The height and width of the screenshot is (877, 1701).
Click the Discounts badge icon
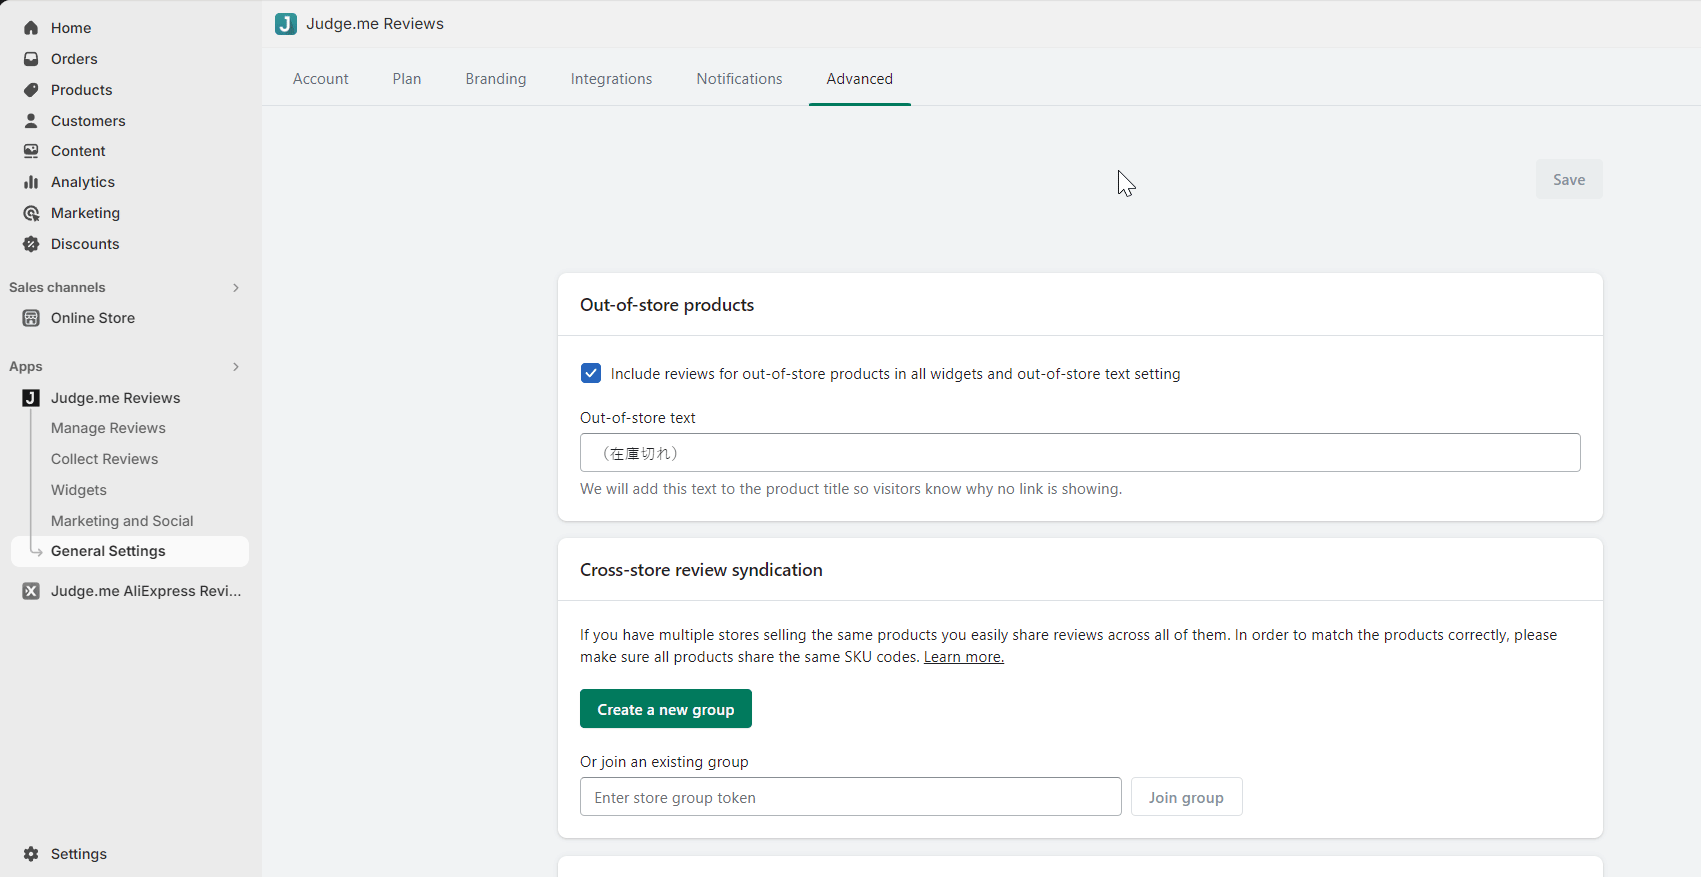tap(31, 244)
